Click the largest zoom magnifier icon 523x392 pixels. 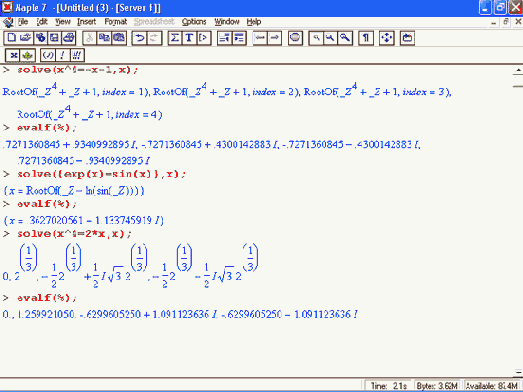click(x=345, y=38)
